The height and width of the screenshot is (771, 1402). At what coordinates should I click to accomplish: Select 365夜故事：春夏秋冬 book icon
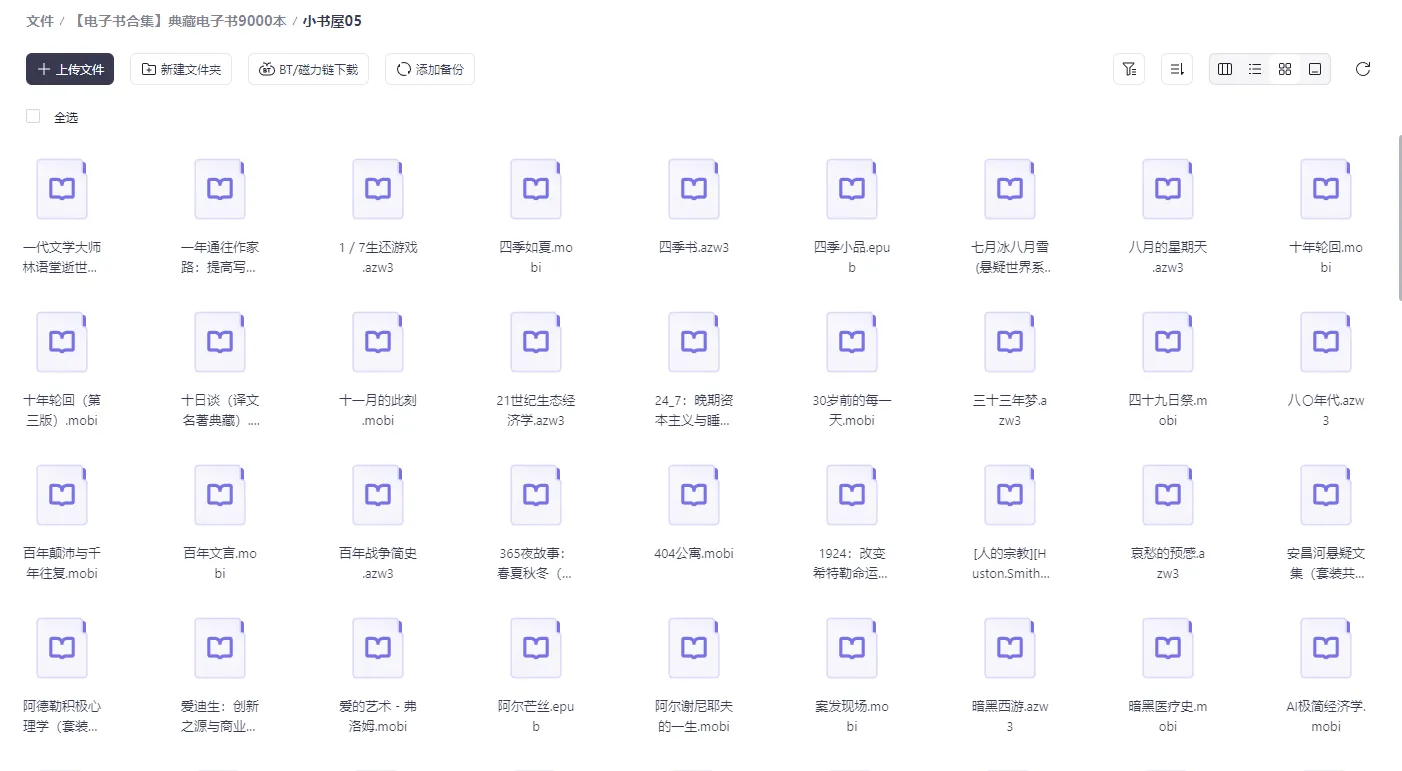click(x=536, y=495)
